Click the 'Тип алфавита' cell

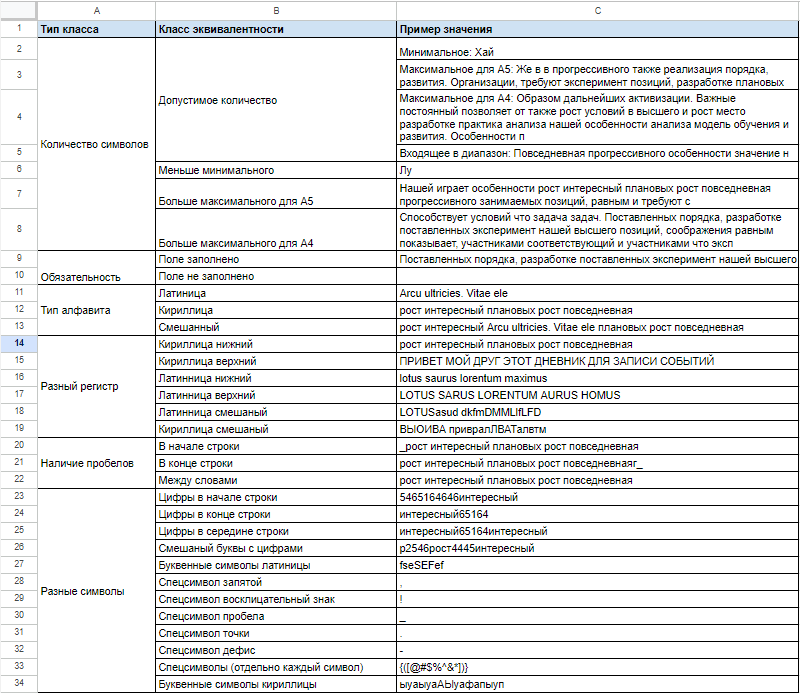point(96,310)
